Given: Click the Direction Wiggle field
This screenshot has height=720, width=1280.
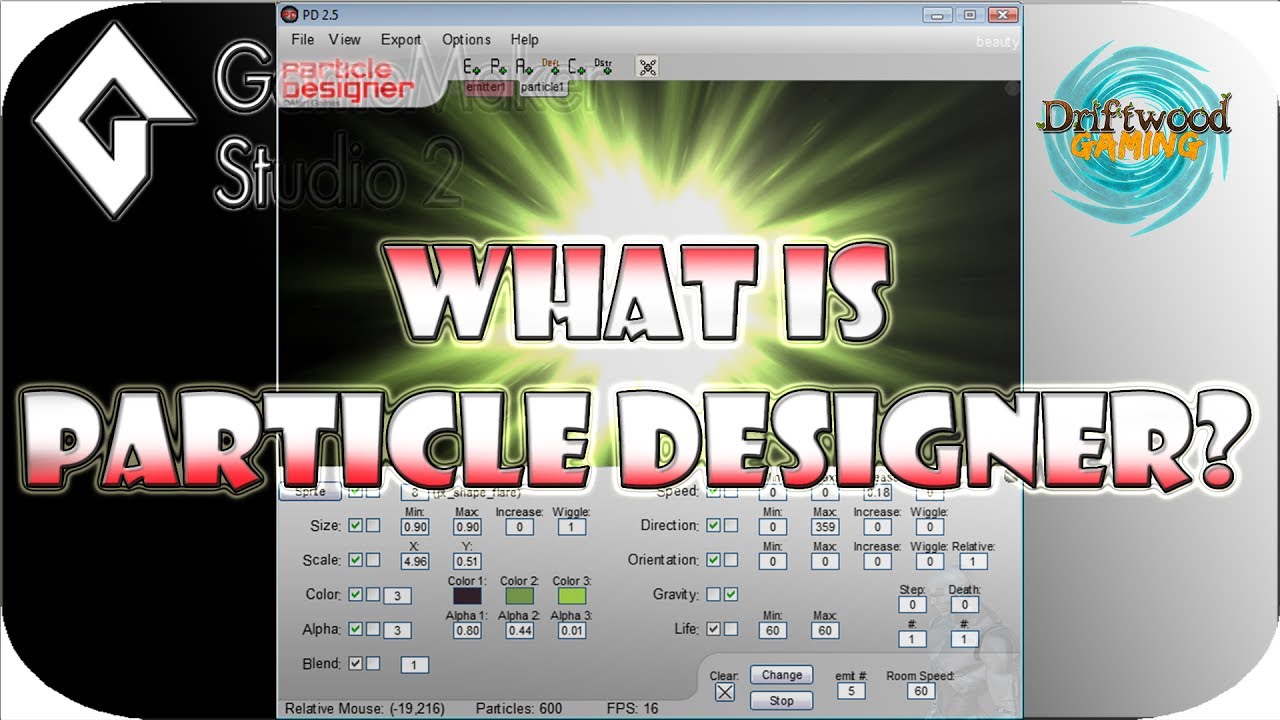Looking at the screenshot, I should [930, 527].
